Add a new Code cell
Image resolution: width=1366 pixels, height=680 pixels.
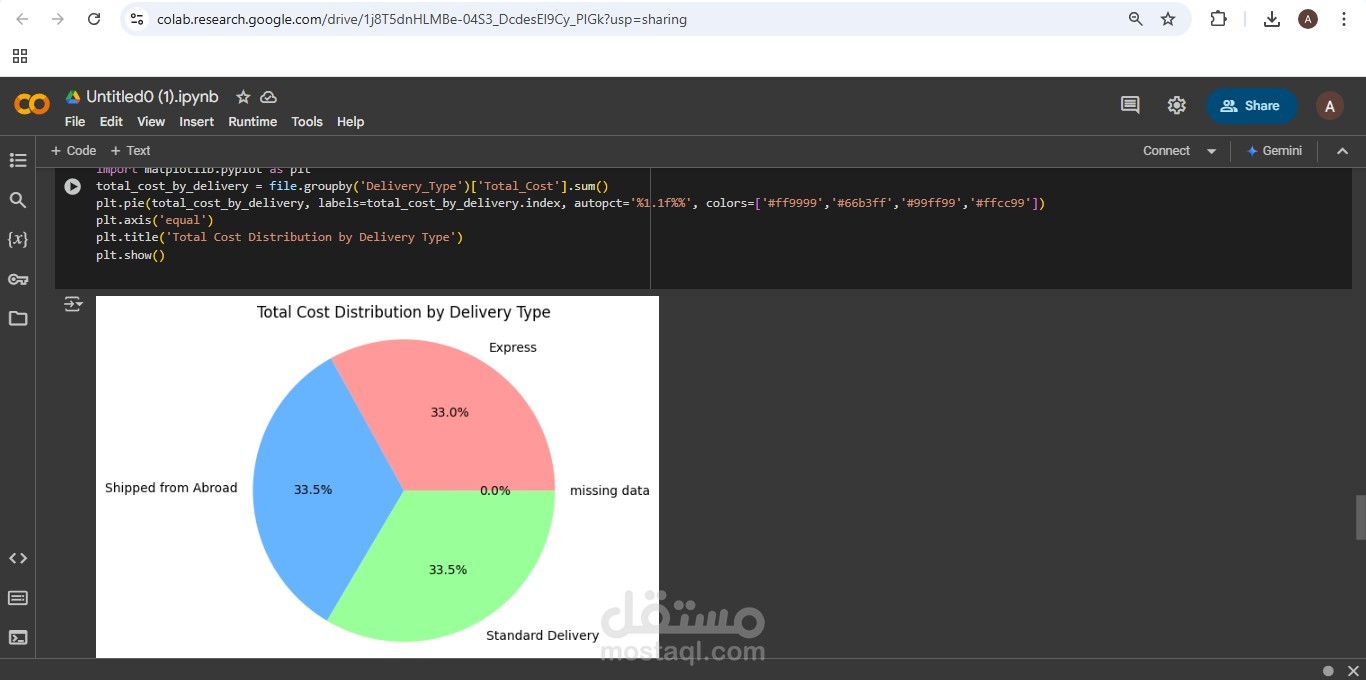(73, 151)
